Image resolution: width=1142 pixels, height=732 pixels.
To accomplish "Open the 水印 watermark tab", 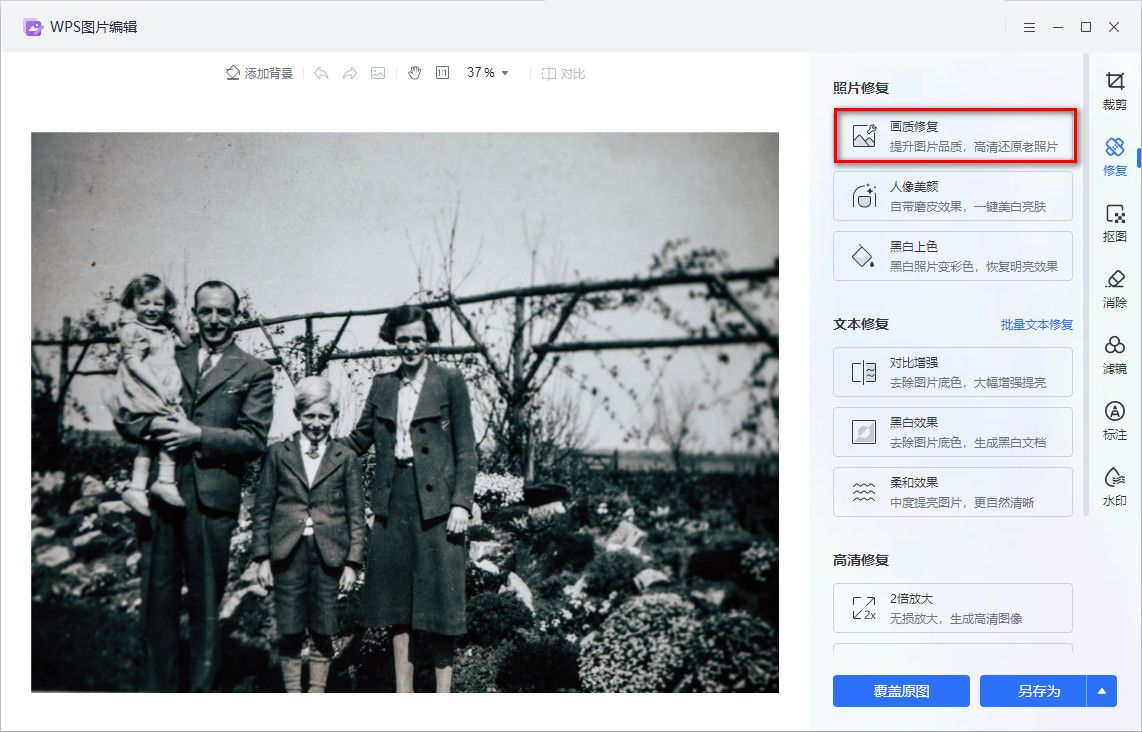I will 1114,487.
